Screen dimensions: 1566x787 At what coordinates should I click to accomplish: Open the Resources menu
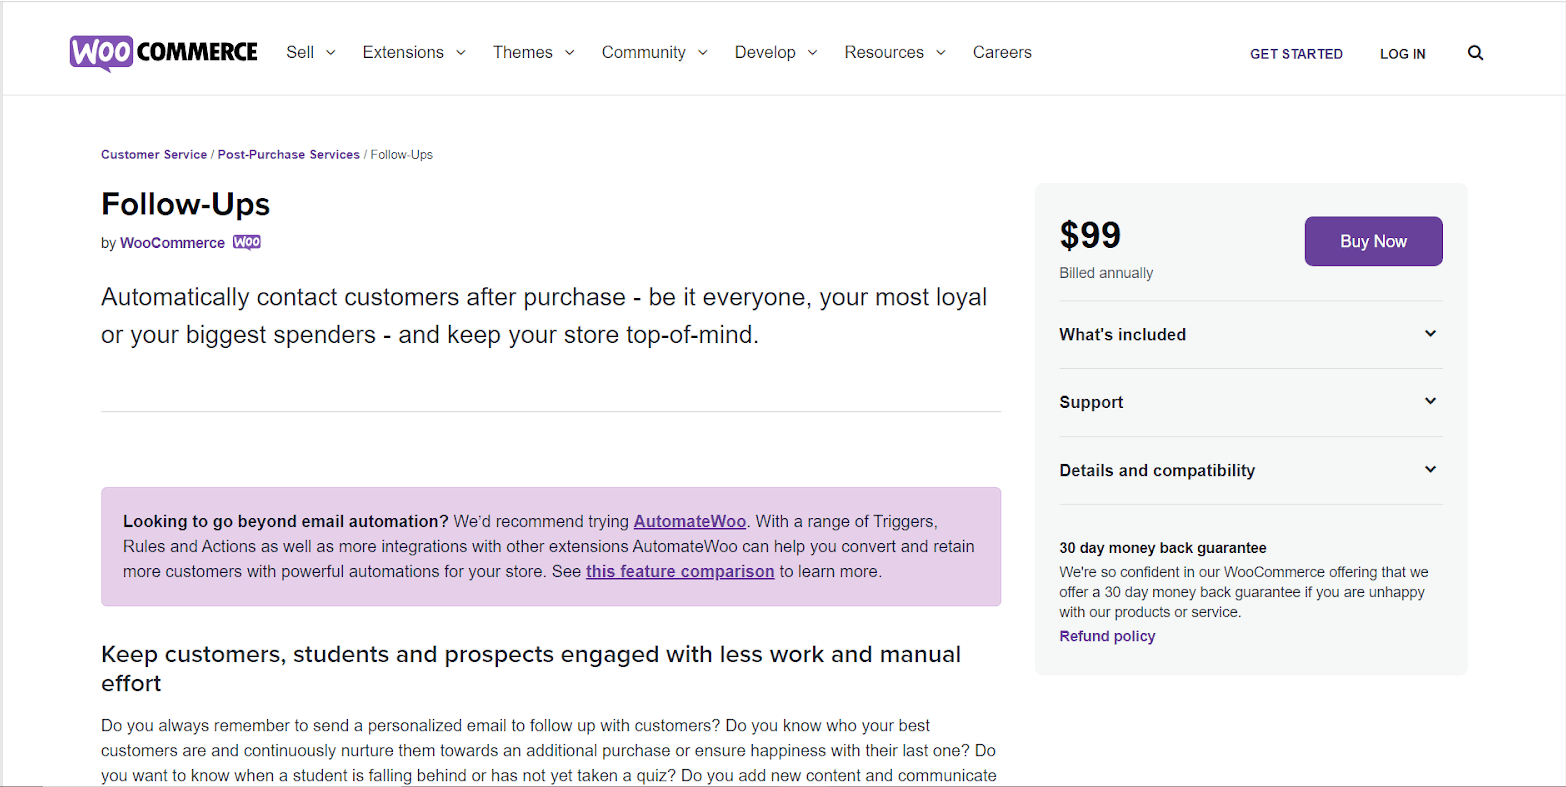pos(895,52)
